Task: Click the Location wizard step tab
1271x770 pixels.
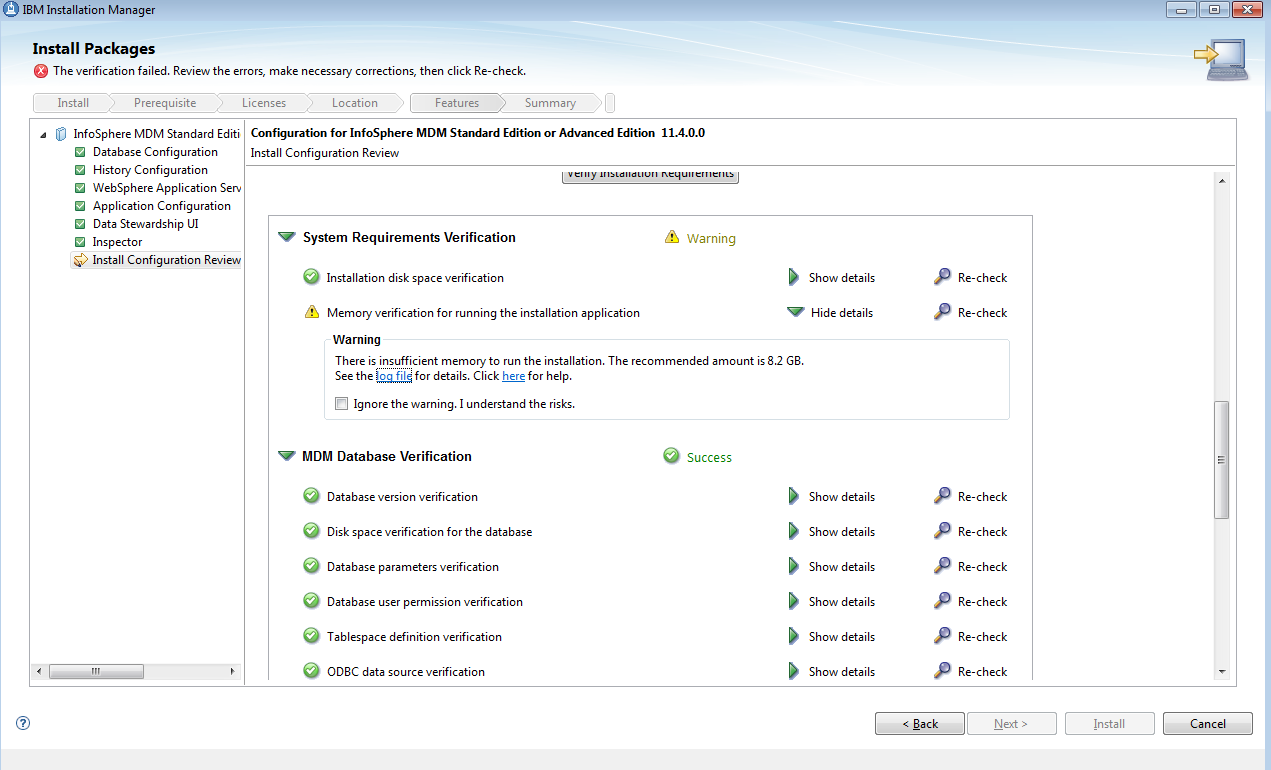Action: [355, 103]
